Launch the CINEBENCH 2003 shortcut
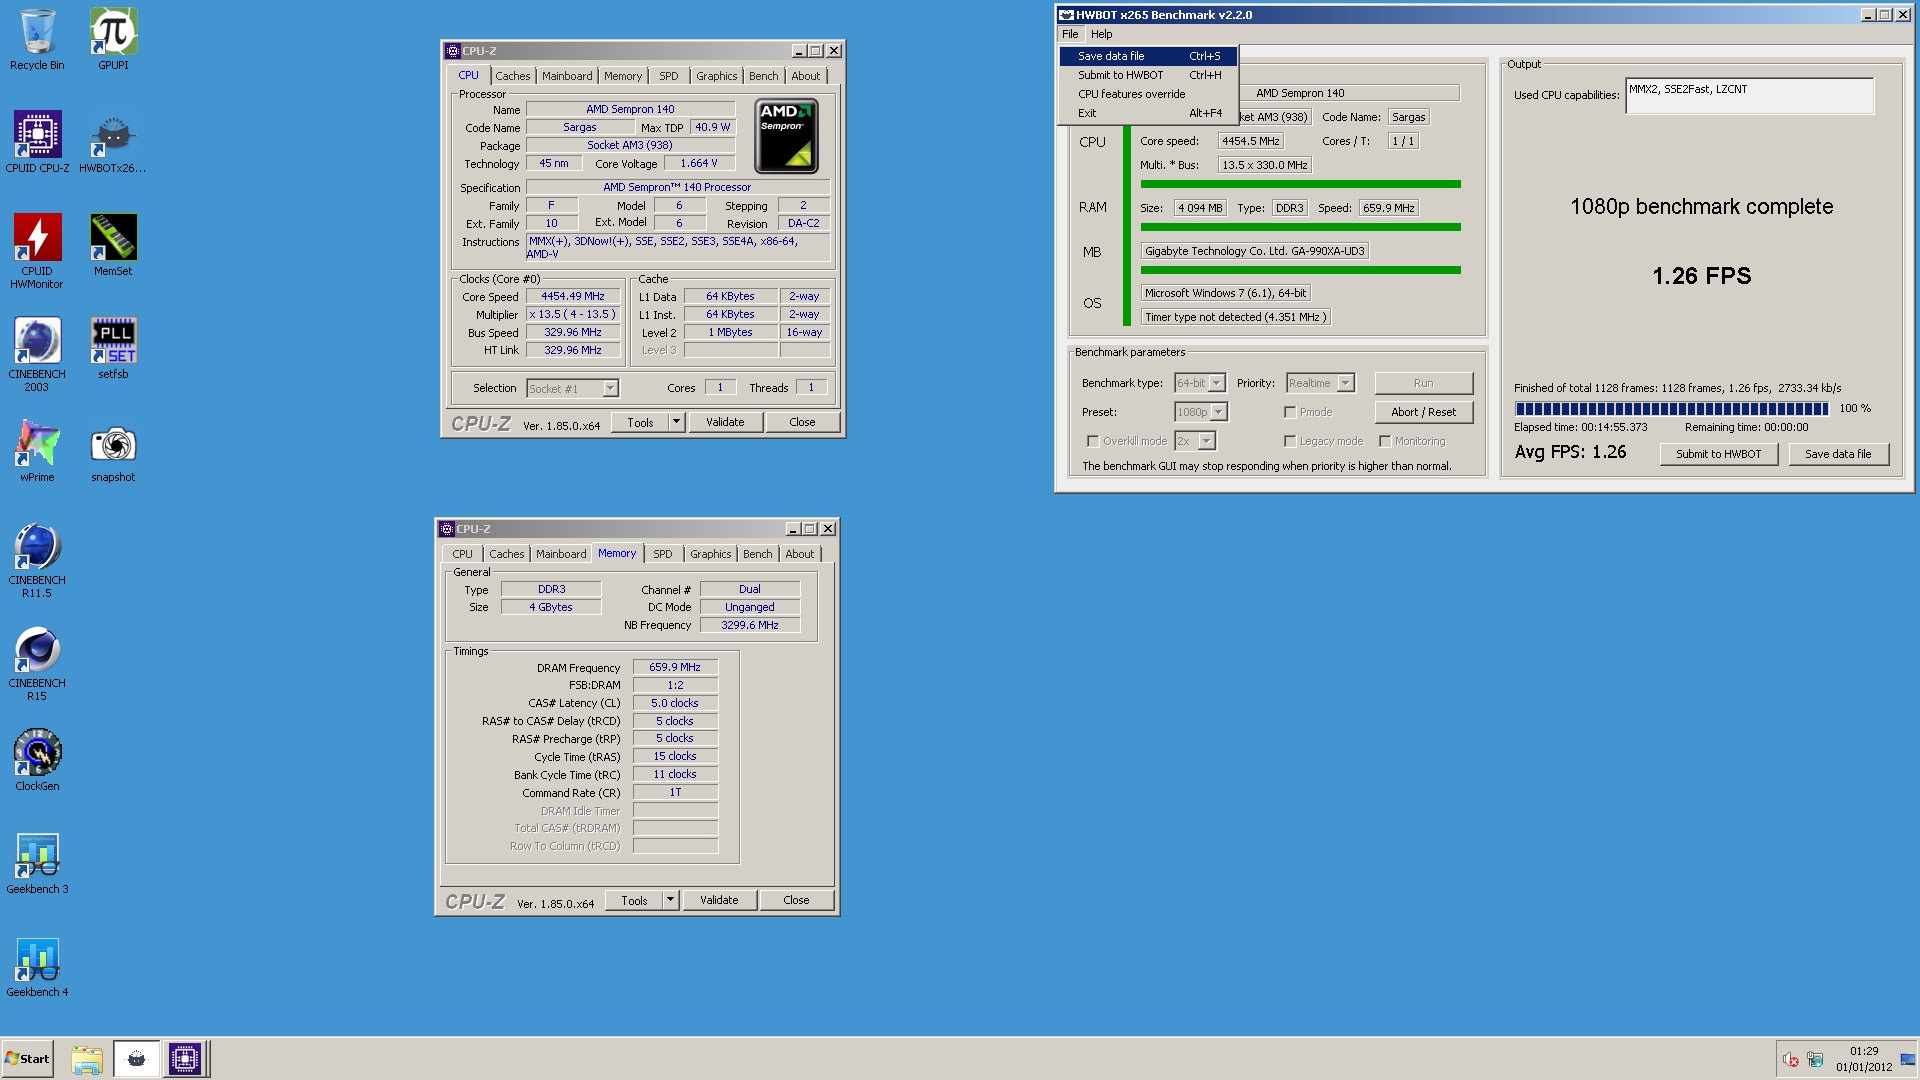Screen dimensions: 1920x1080 tap(37, 354)
